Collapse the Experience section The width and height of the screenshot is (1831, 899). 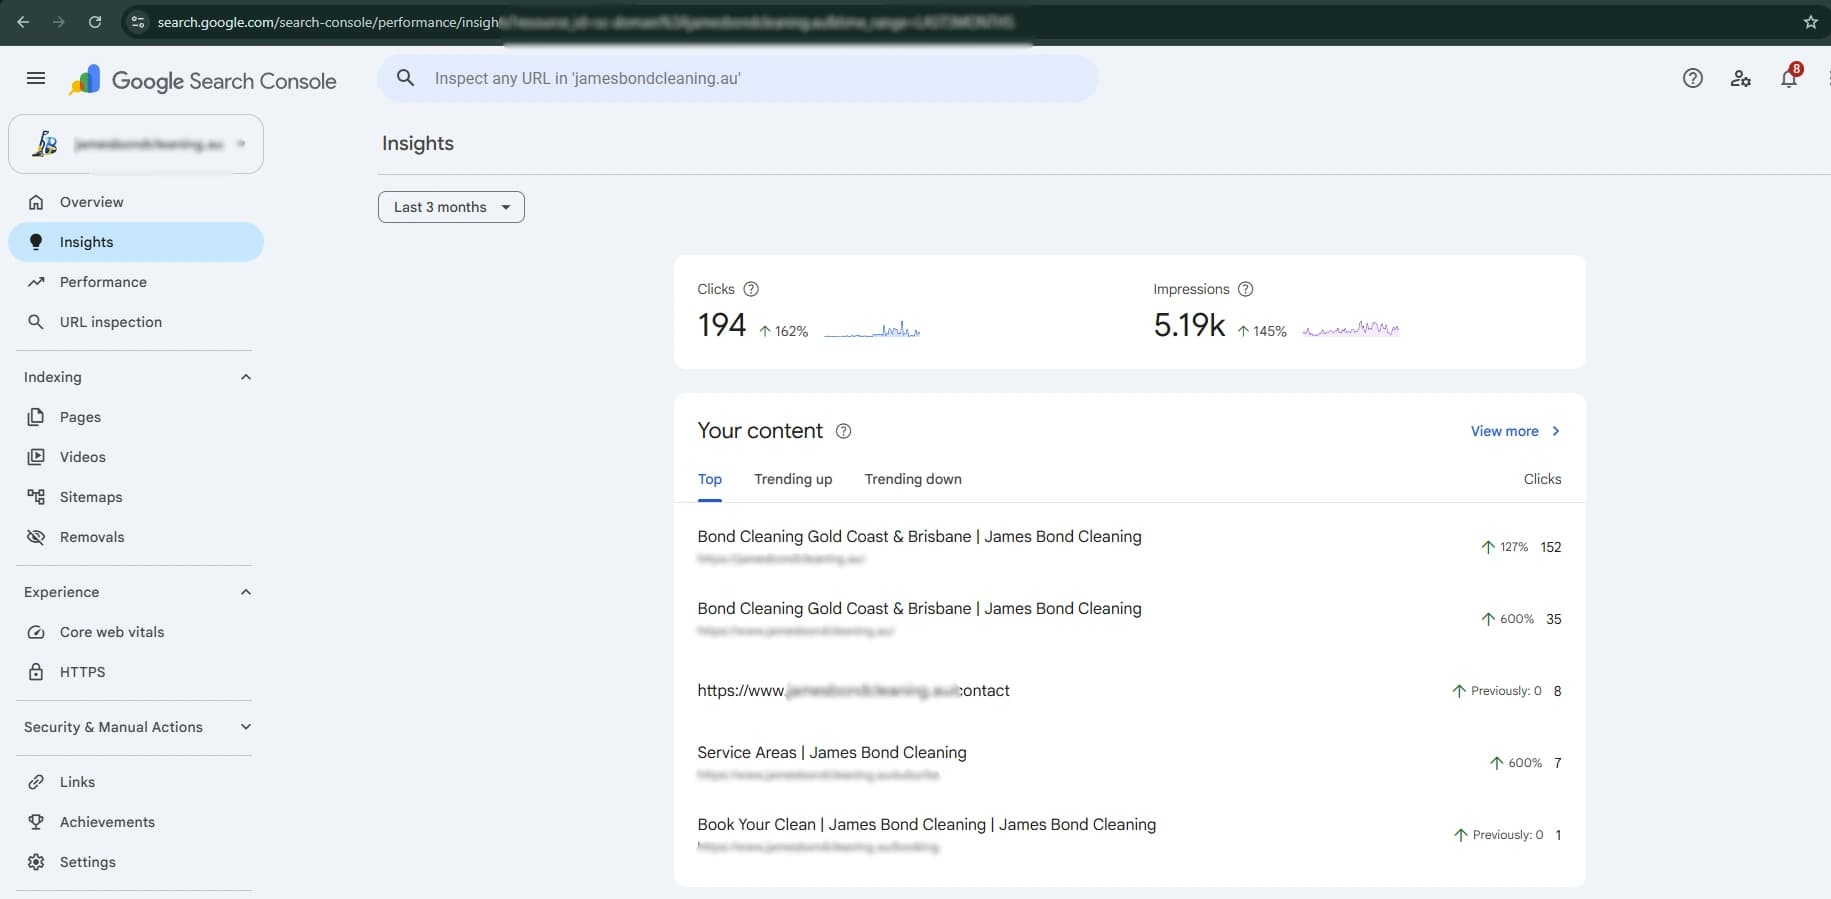click(x=246, y=592)
